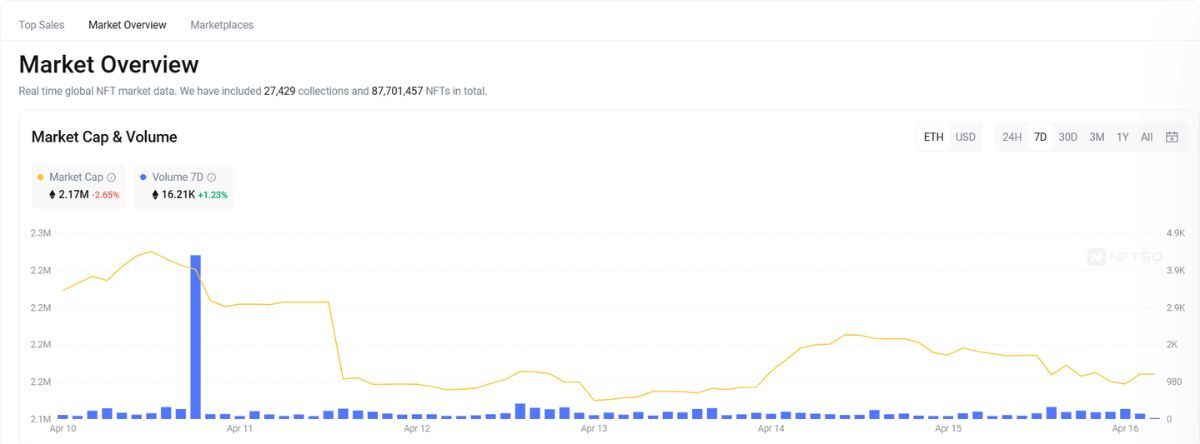The image size is (1200, 444).
Task: Click the yellow Market Cap legend dot
Action: (x=39, y=177)
